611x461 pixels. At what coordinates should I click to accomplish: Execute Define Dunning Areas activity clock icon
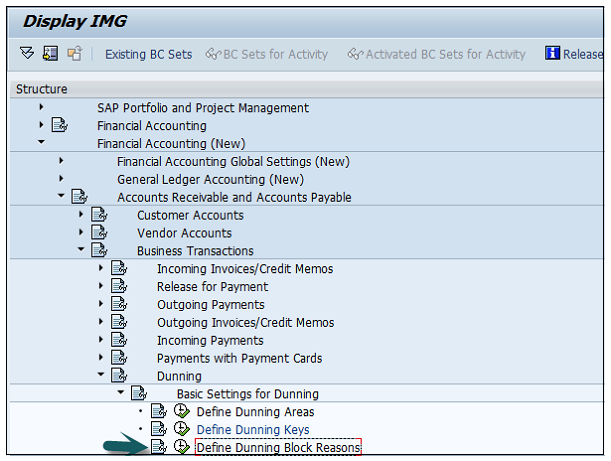[x=181, y=412]
